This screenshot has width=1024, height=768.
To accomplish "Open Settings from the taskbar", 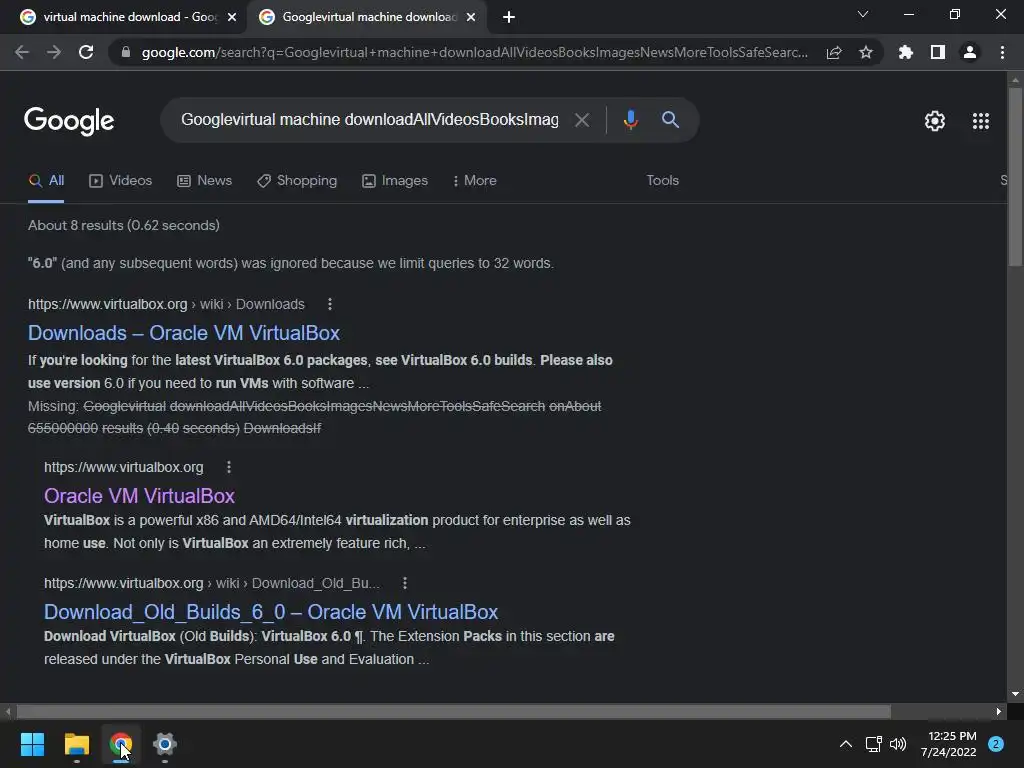I will (165, 744).
